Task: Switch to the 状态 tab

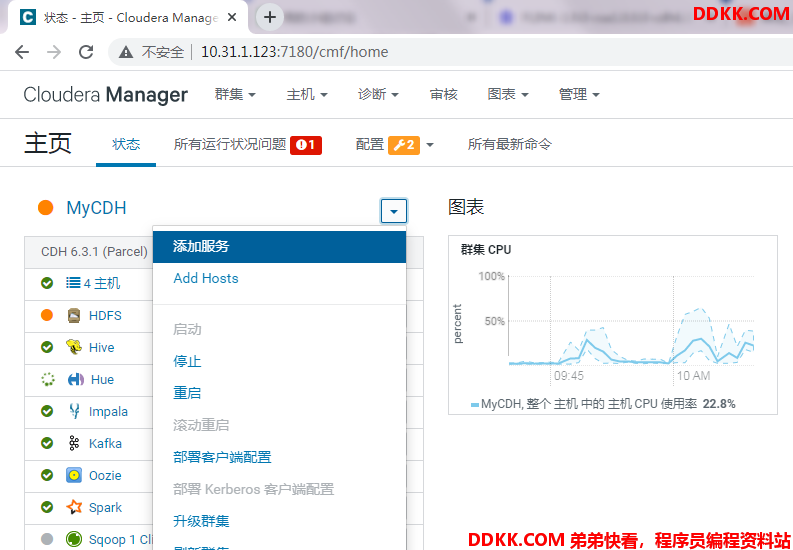Action: [x=126, y=145]
